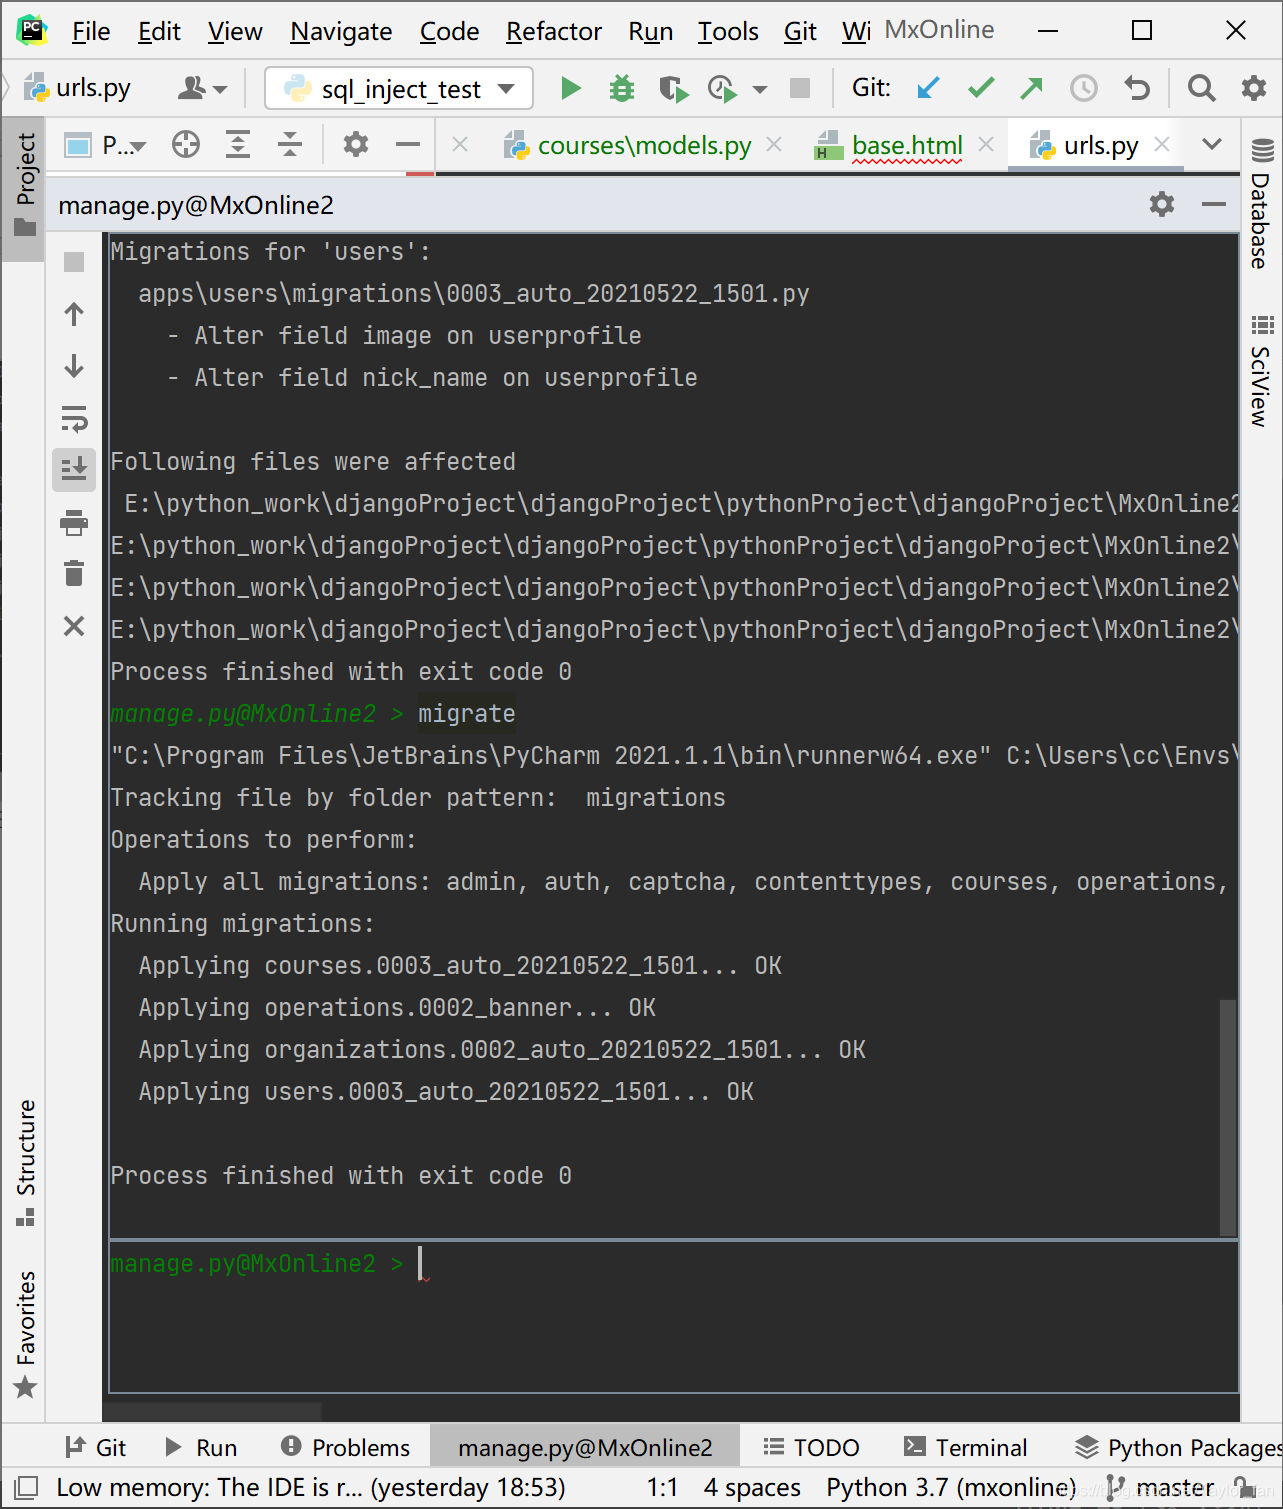Open profiler run options dropdown
This screenshot has height=1509, width=1283.
point(760,89)
